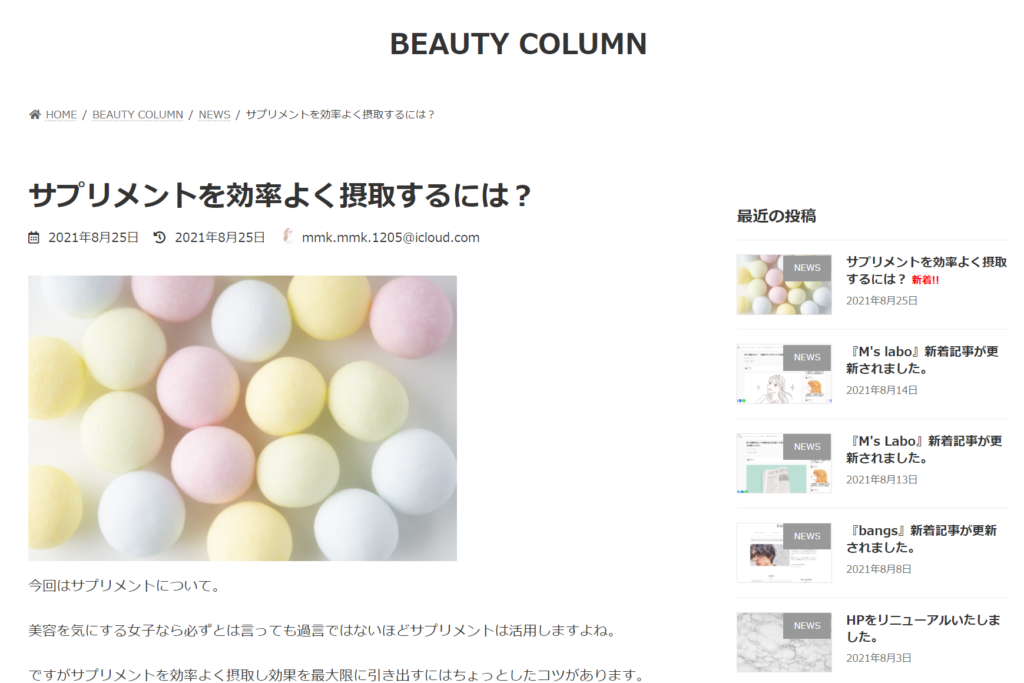
Task: Click the update history clock icon
Action: click(x=159, y=237)
